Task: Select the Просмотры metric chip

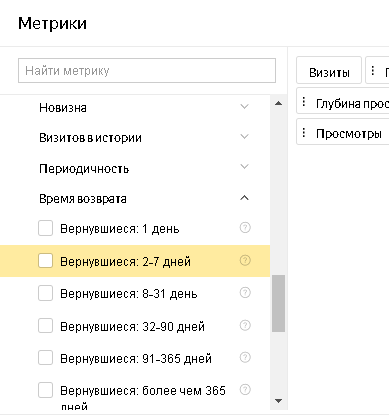Action: (343, 132)
